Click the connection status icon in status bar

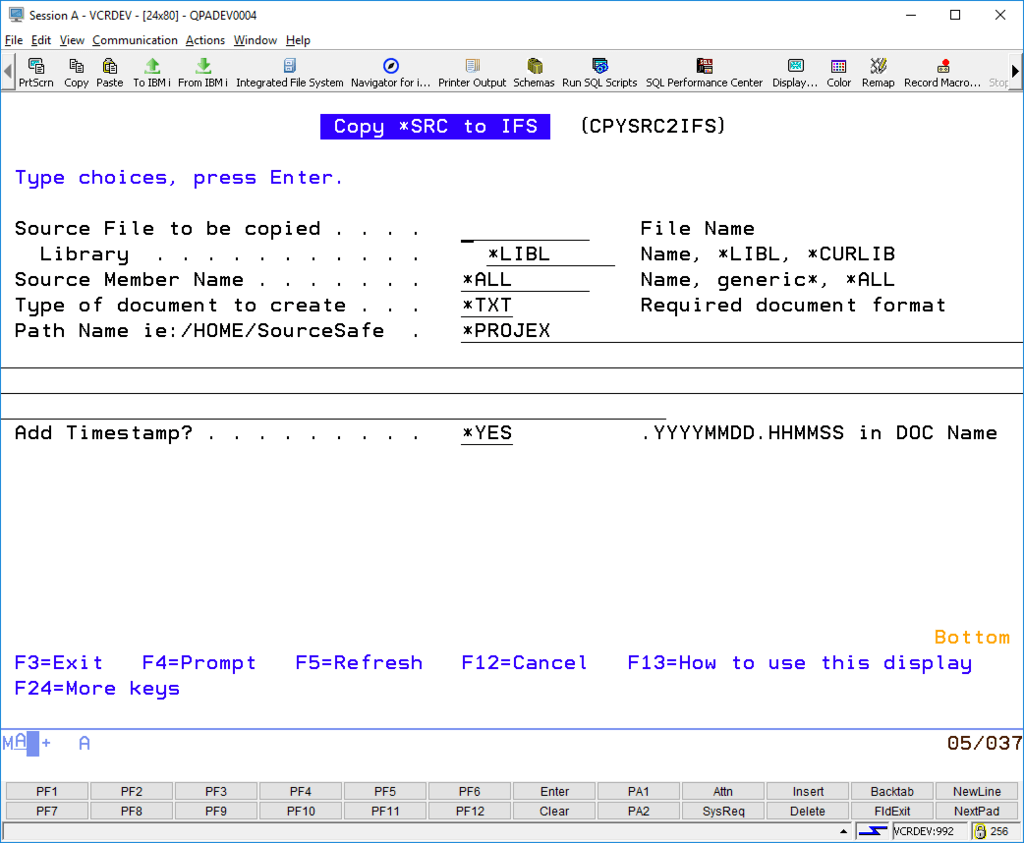pos(872,831)
